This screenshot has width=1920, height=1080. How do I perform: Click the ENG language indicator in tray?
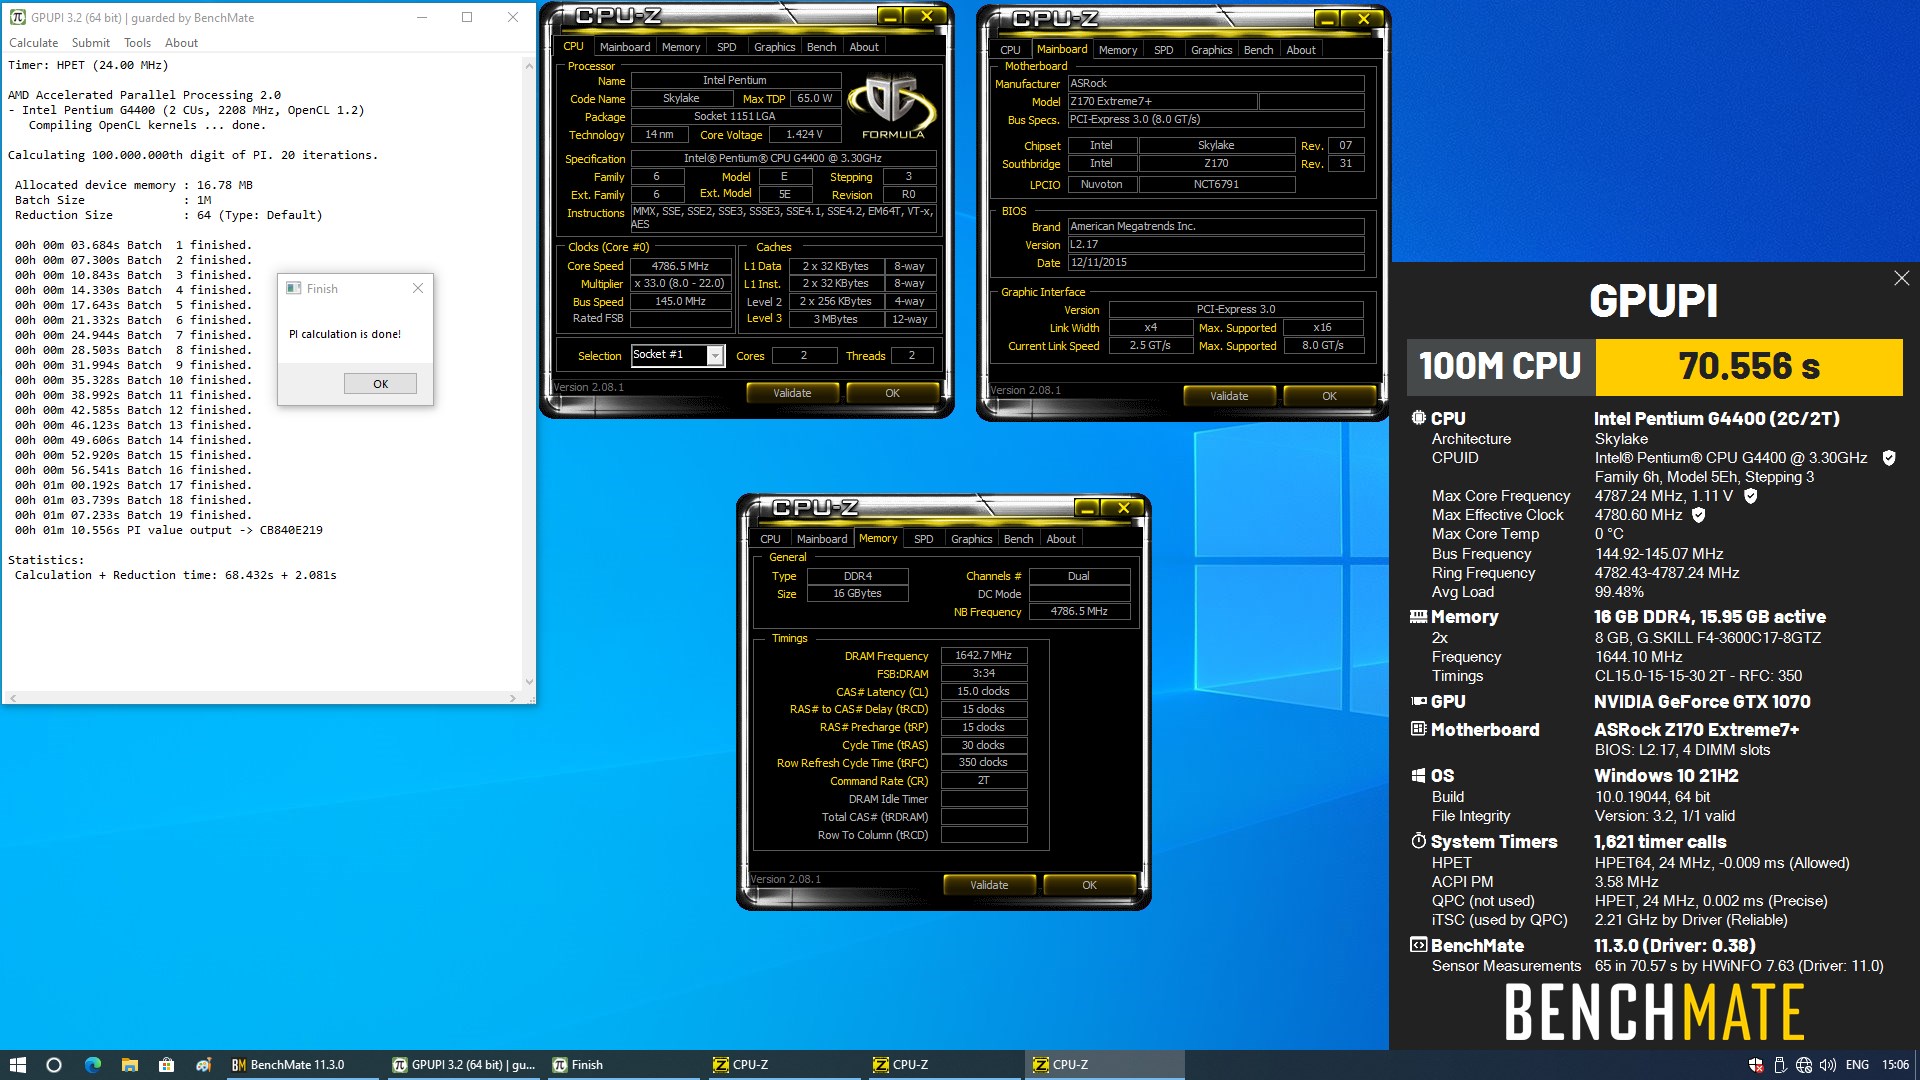tap(1857, 1065)
